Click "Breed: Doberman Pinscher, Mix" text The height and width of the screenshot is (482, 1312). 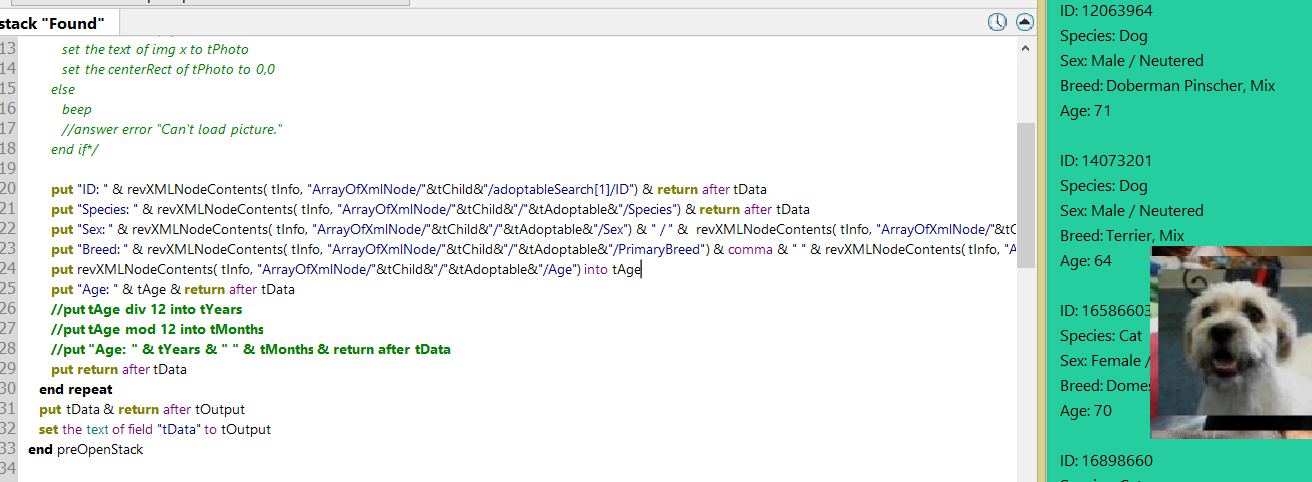(1167, 86)
